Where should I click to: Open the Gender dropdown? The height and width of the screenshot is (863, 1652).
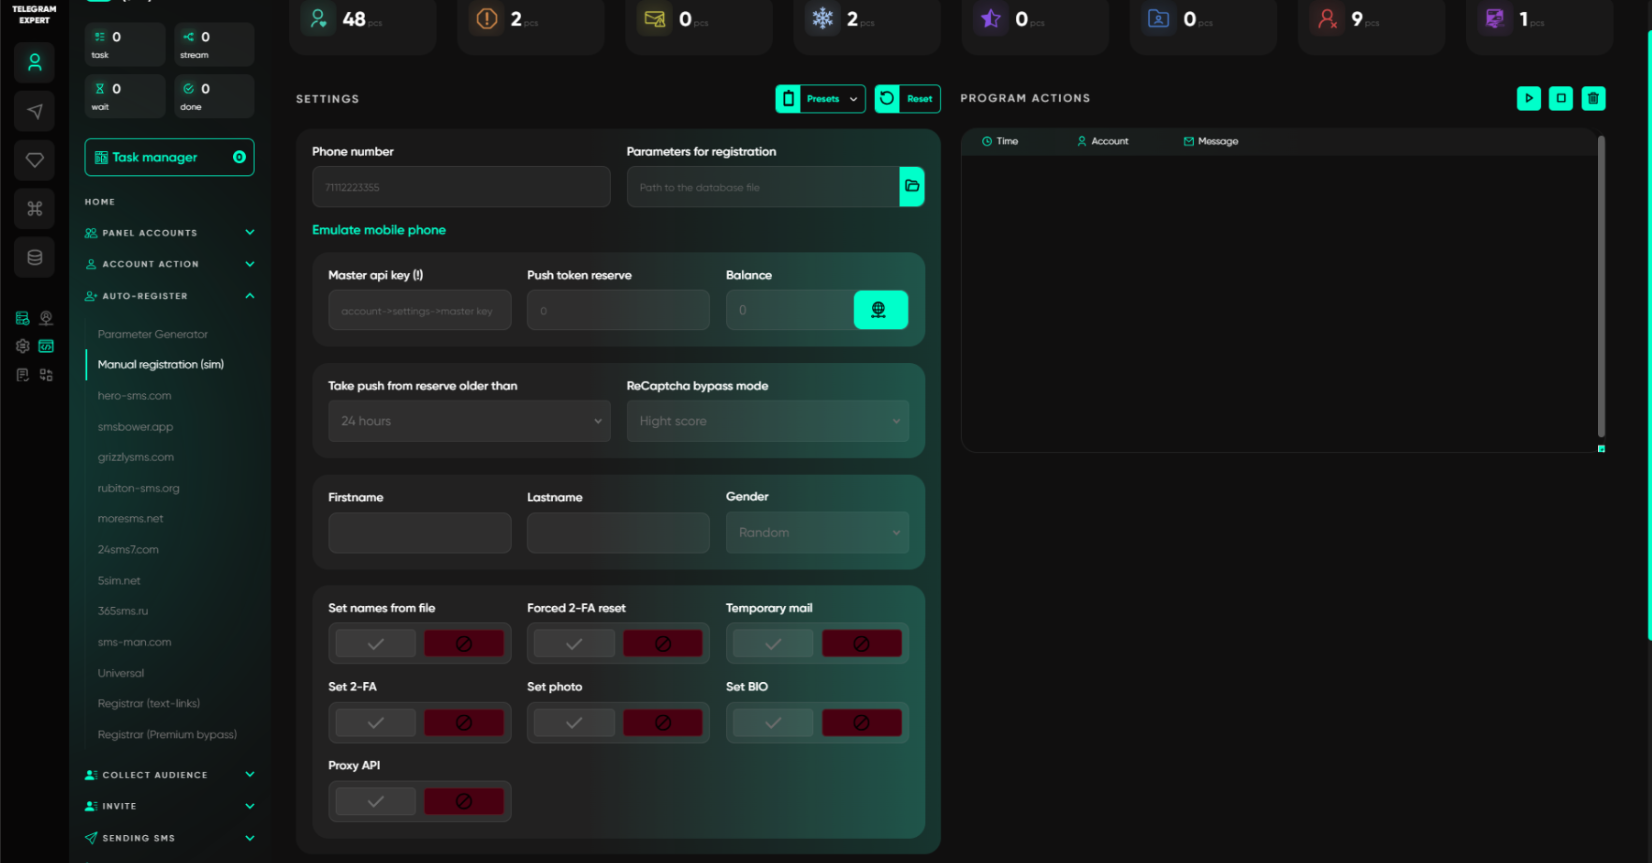(x=817, y=533)
